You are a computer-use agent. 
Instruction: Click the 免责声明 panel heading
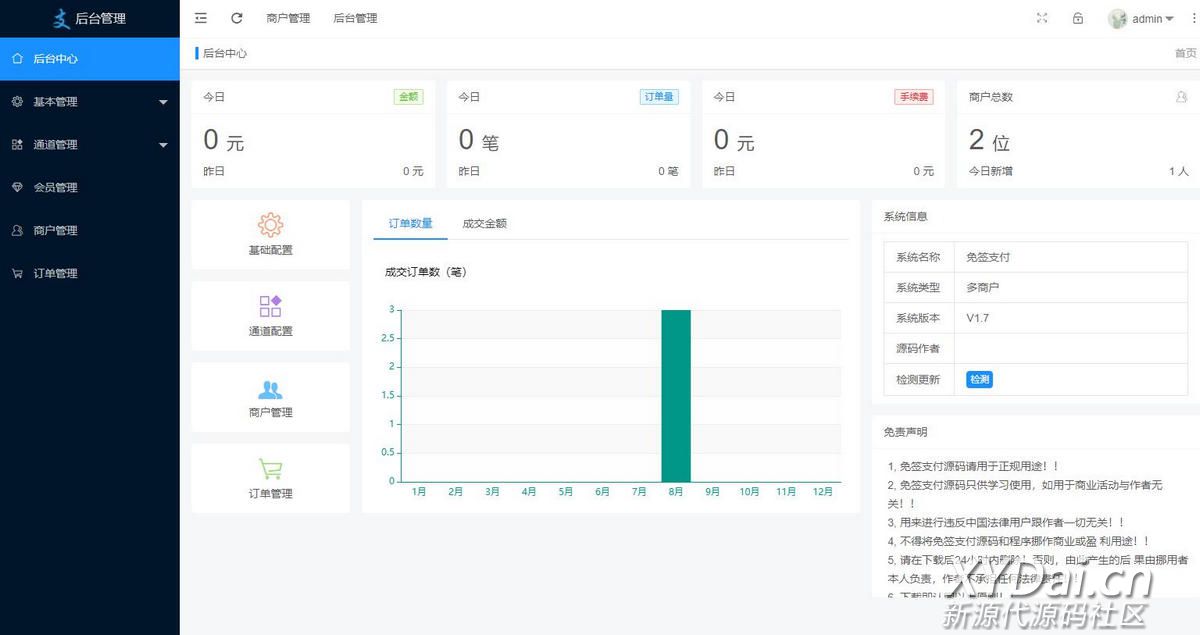coord(906,432)
